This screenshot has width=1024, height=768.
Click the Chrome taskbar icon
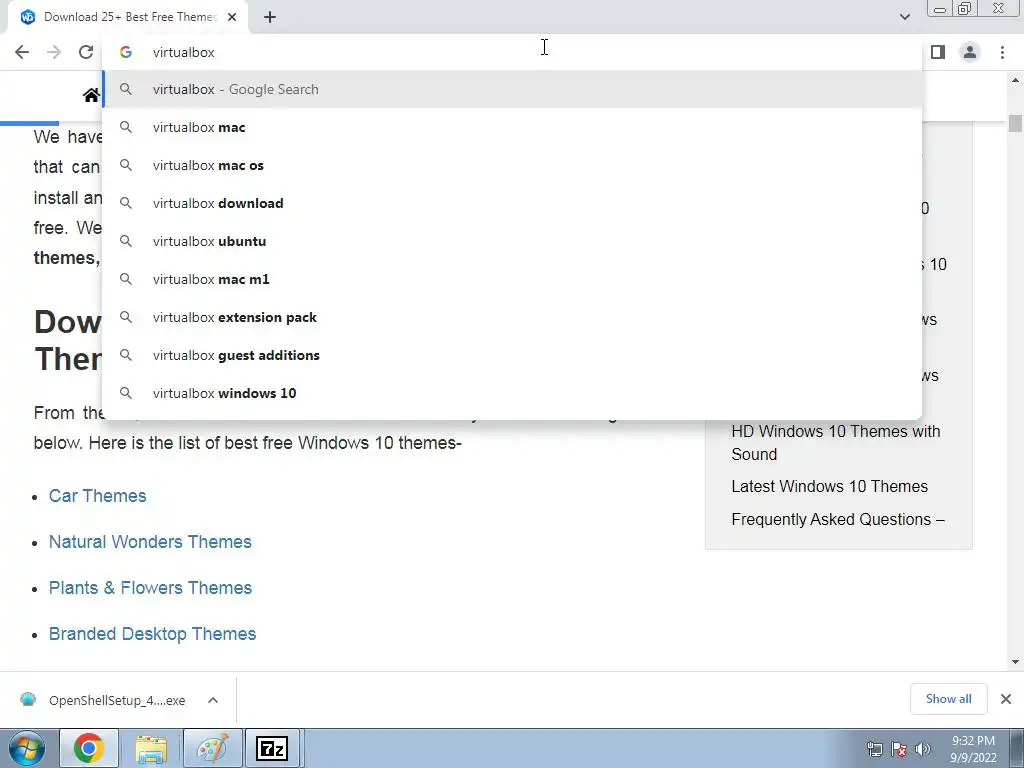[x=89, y=748]
